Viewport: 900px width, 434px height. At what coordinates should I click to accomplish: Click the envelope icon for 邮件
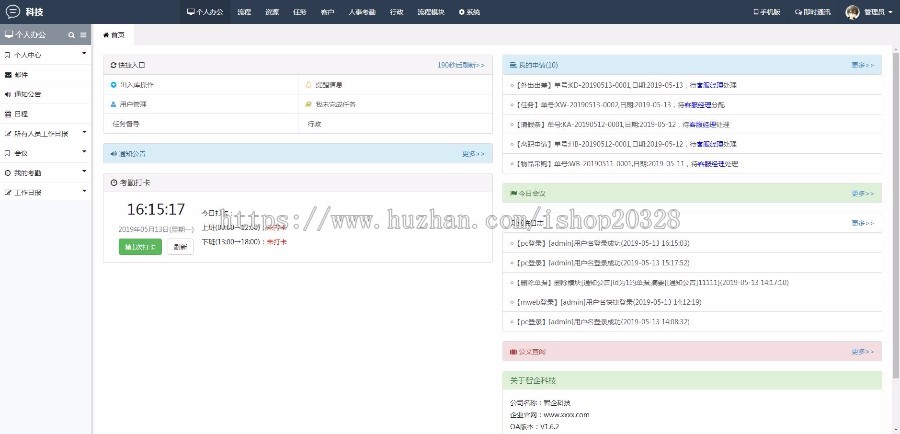[8, 75]
